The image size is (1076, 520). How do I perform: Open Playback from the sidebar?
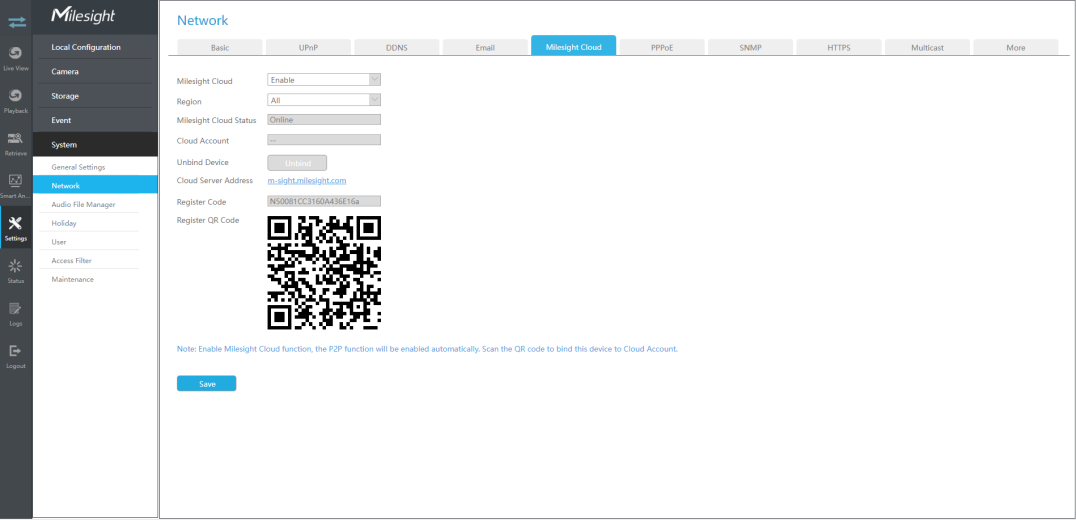click(16, 100)
